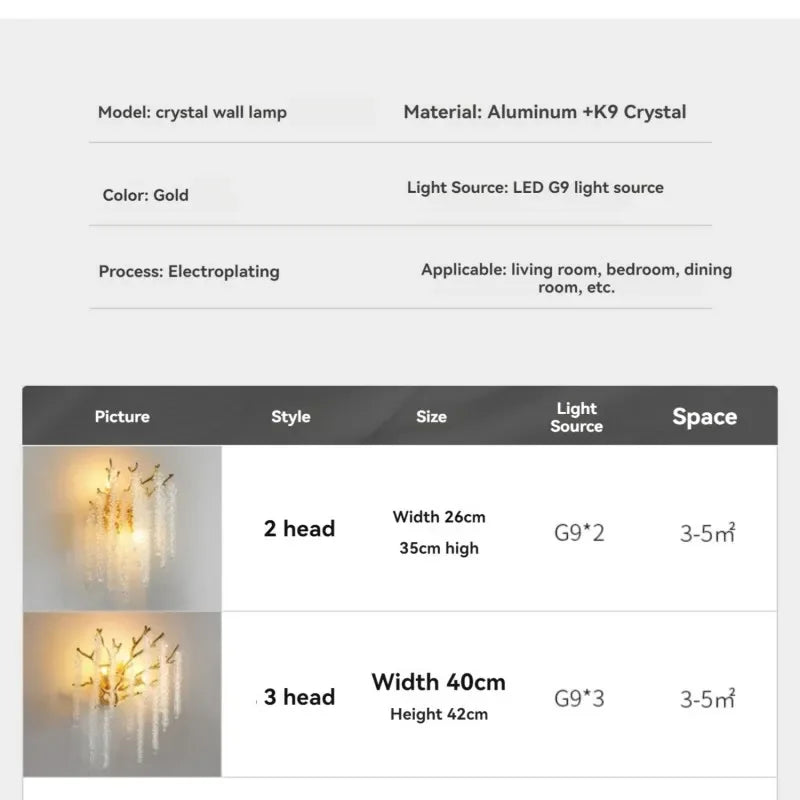Click the G9*3 light source cell
The width and height of the screenshot is (800, 800).
[579, 698]
